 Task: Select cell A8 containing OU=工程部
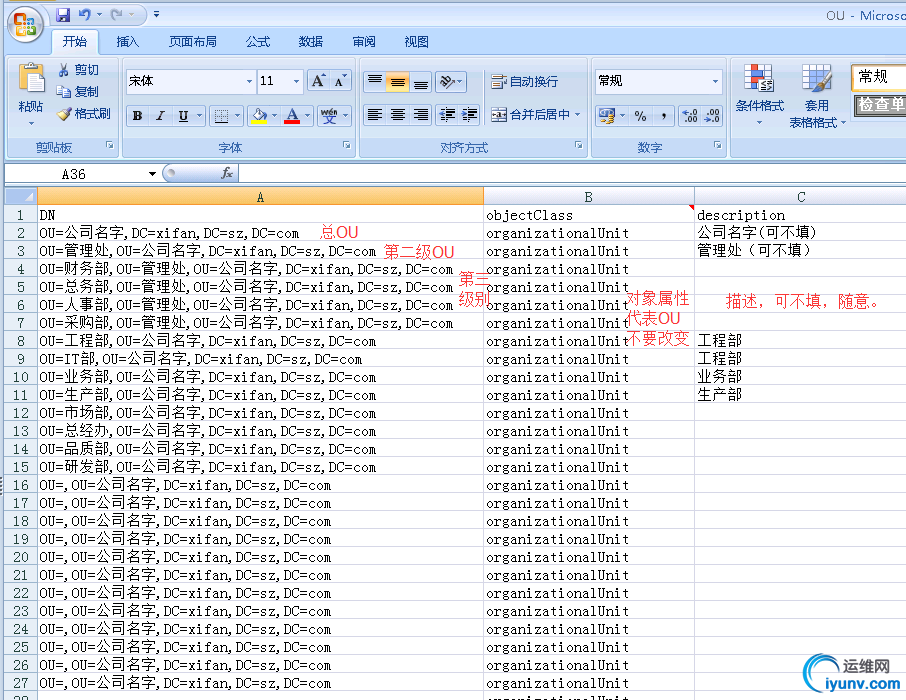coord(260,341)
